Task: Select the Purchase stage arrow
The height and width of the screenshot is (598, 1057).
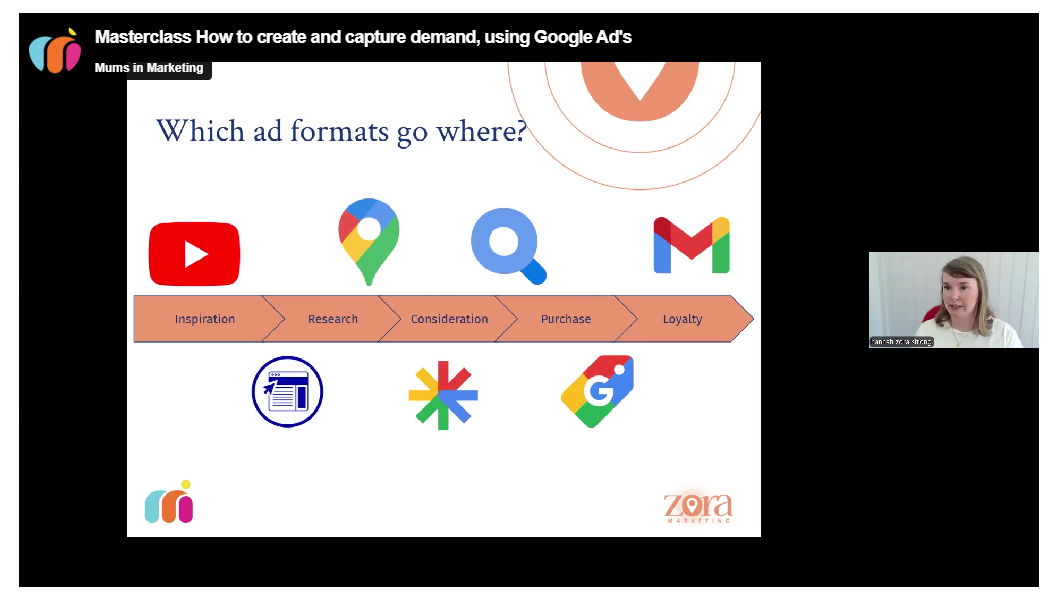Action: 565,319
